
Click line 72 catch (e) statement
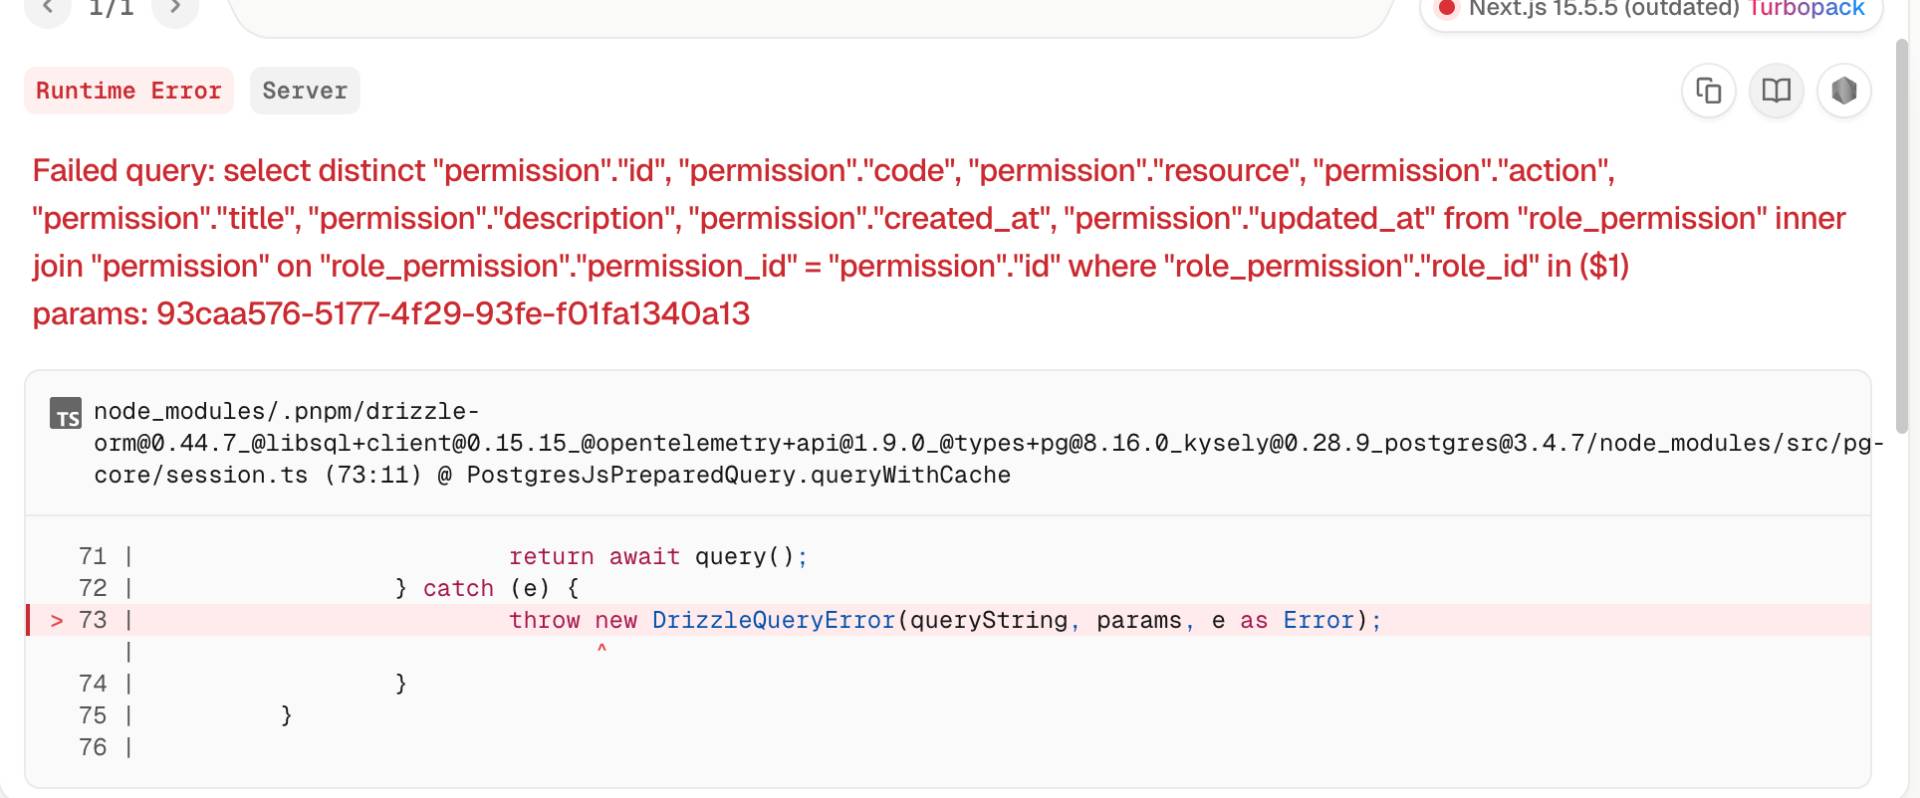point(487,588)
